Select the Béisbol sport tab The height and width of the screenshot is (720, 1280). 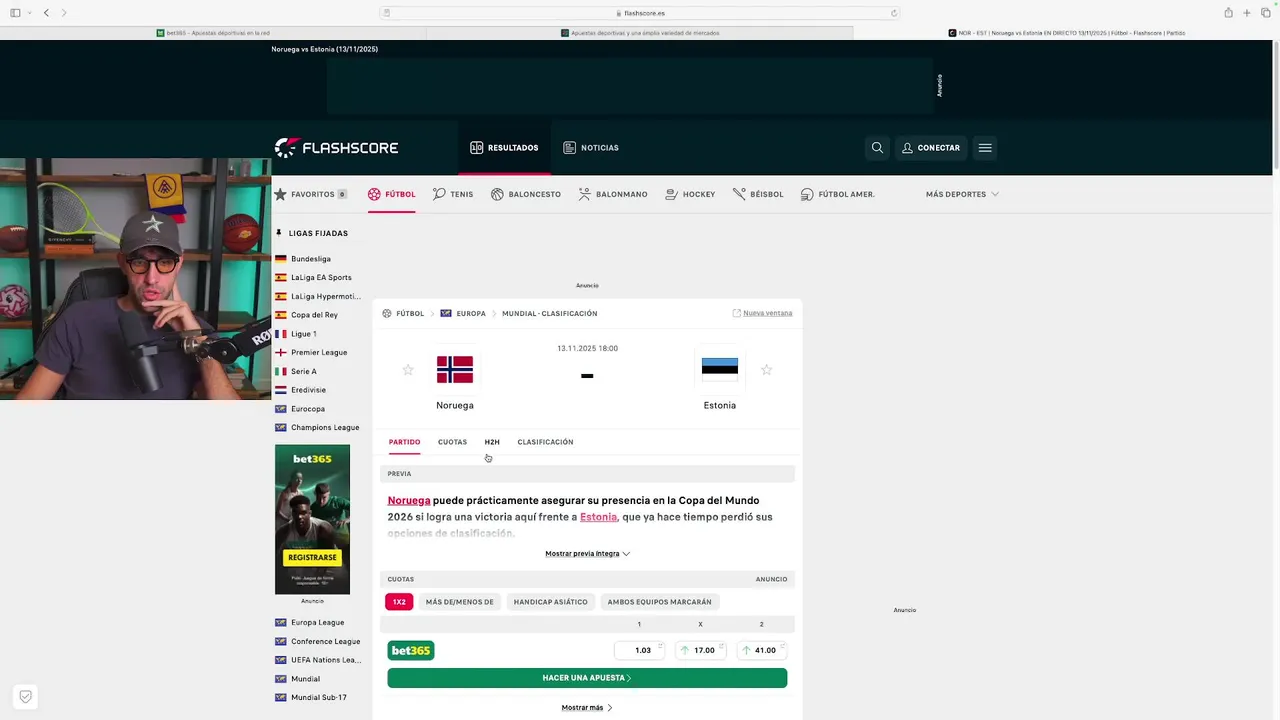click(758, 194)
